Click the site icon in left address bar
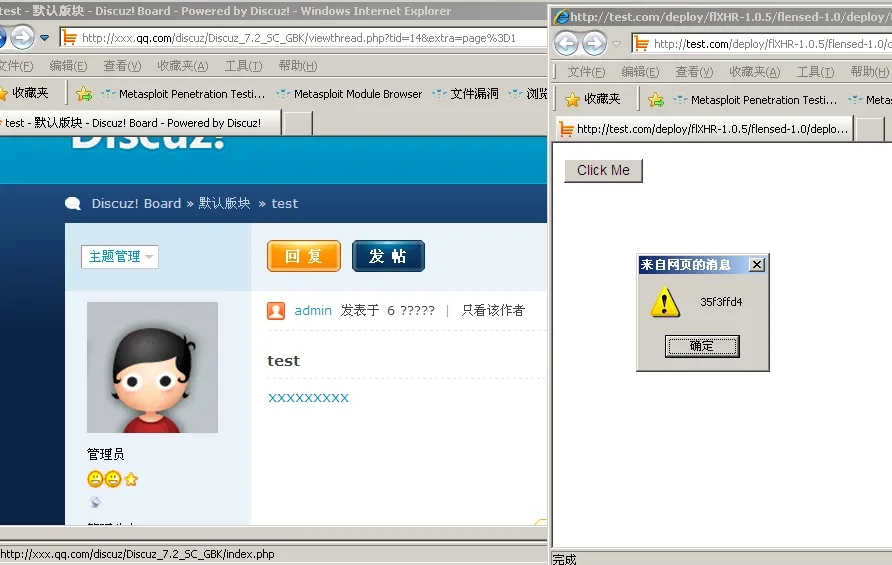This screenshot has width=892, height=565. click(x=69, y=38)
